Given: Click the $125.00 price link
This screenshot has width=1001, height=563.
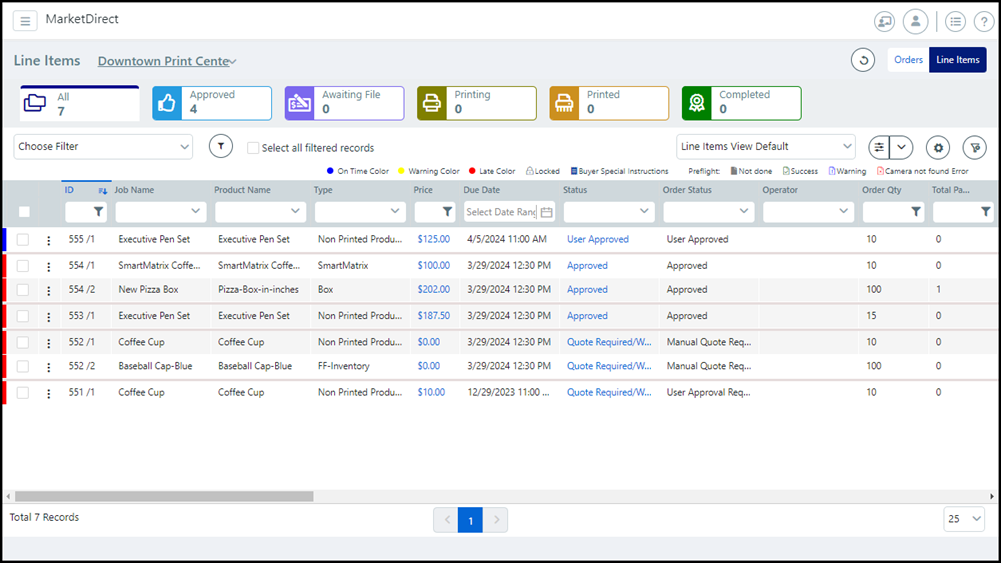Looking at the screenshot, I should (434, 240).
